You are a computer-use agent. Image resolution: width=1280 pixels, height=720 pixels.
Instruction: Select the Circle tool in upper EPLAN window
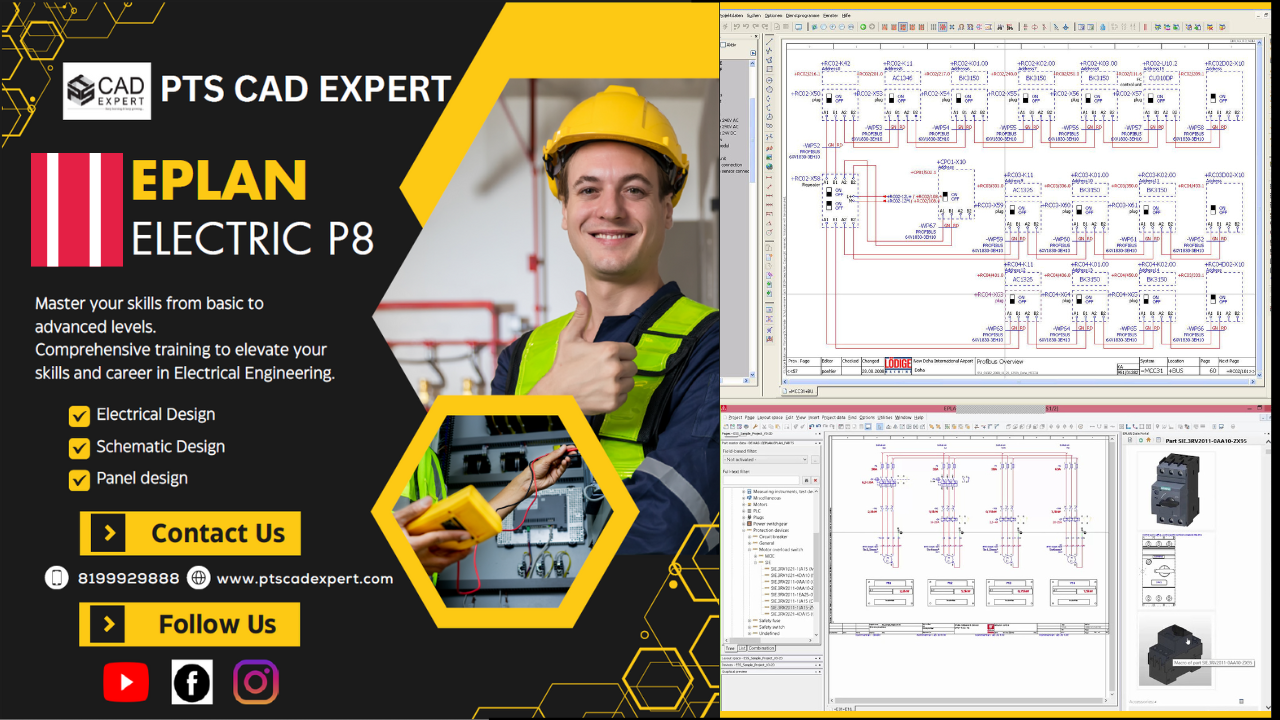pyautogui.click(x=769, y=80)
